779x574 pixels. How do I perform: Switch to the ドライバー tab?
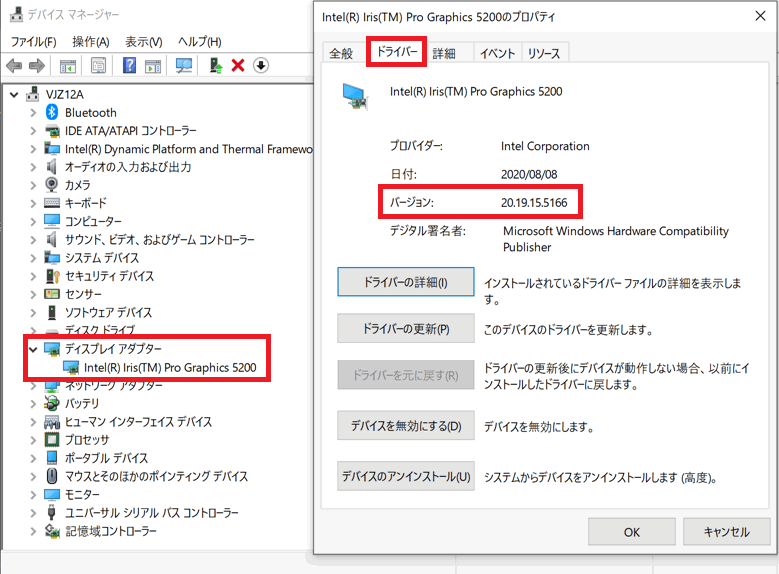tap(396, 51)
